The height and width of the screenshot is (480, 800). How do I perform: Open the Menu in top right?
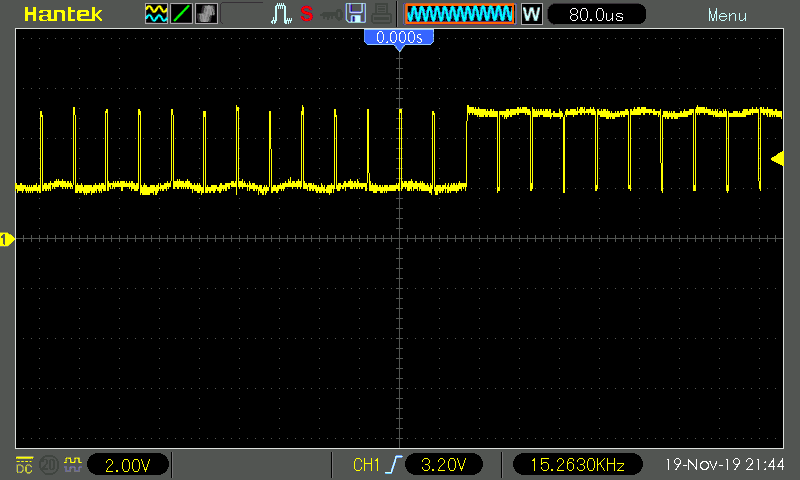[726, 16]
